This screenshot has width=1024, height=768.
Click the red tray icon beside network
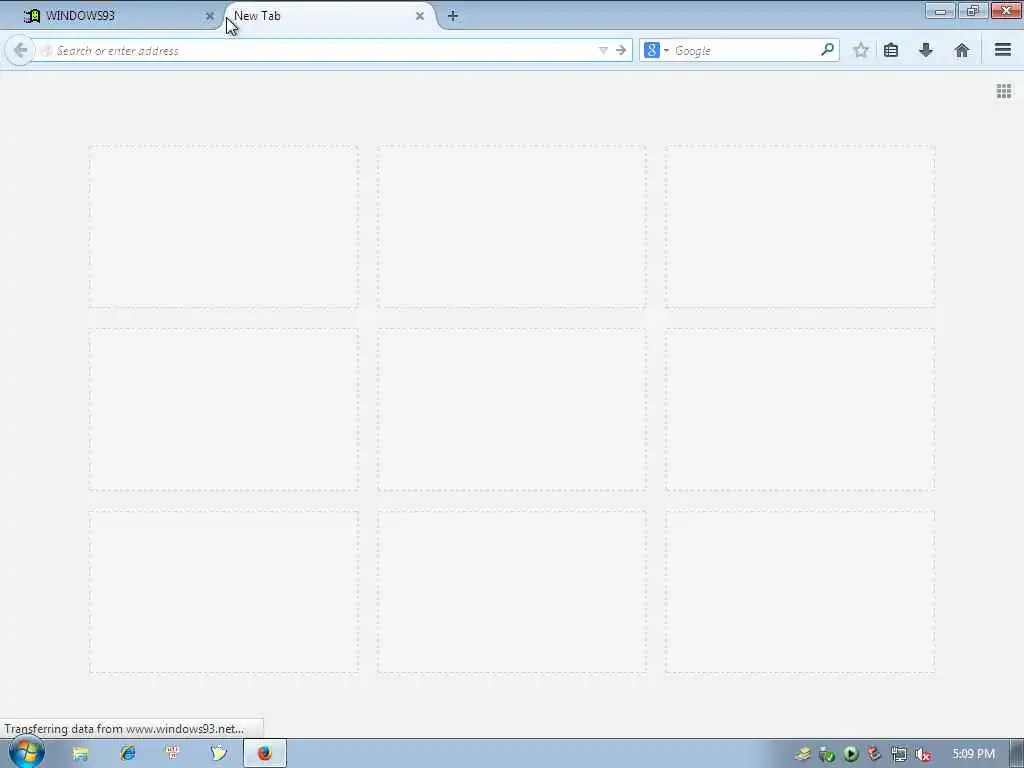pos(874,754)
